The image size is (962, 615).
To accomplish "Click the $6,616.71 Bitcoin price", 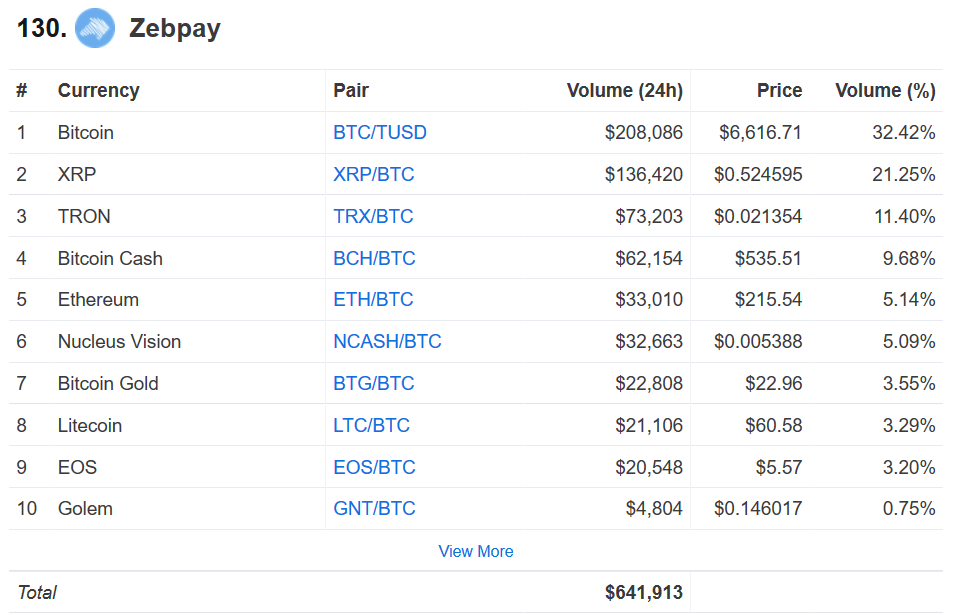I will [x=761, y=133].
